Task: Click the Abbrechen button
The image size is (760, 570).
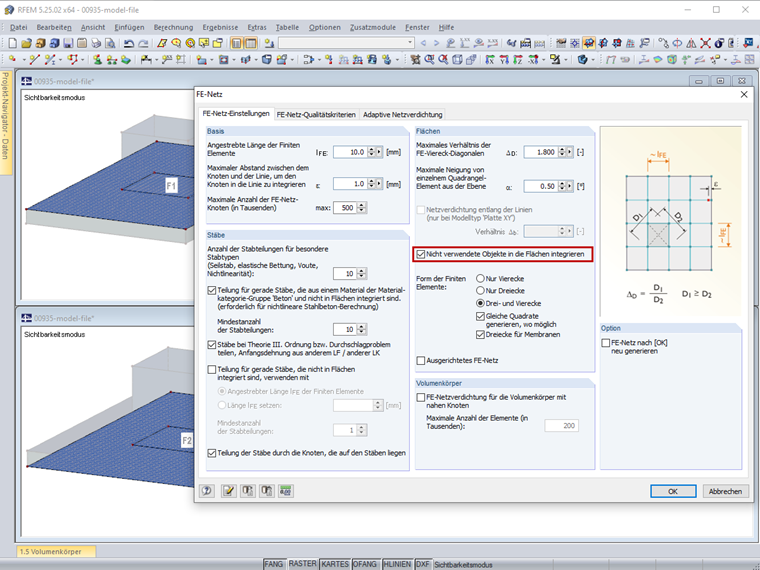Action: coord(724,491)
